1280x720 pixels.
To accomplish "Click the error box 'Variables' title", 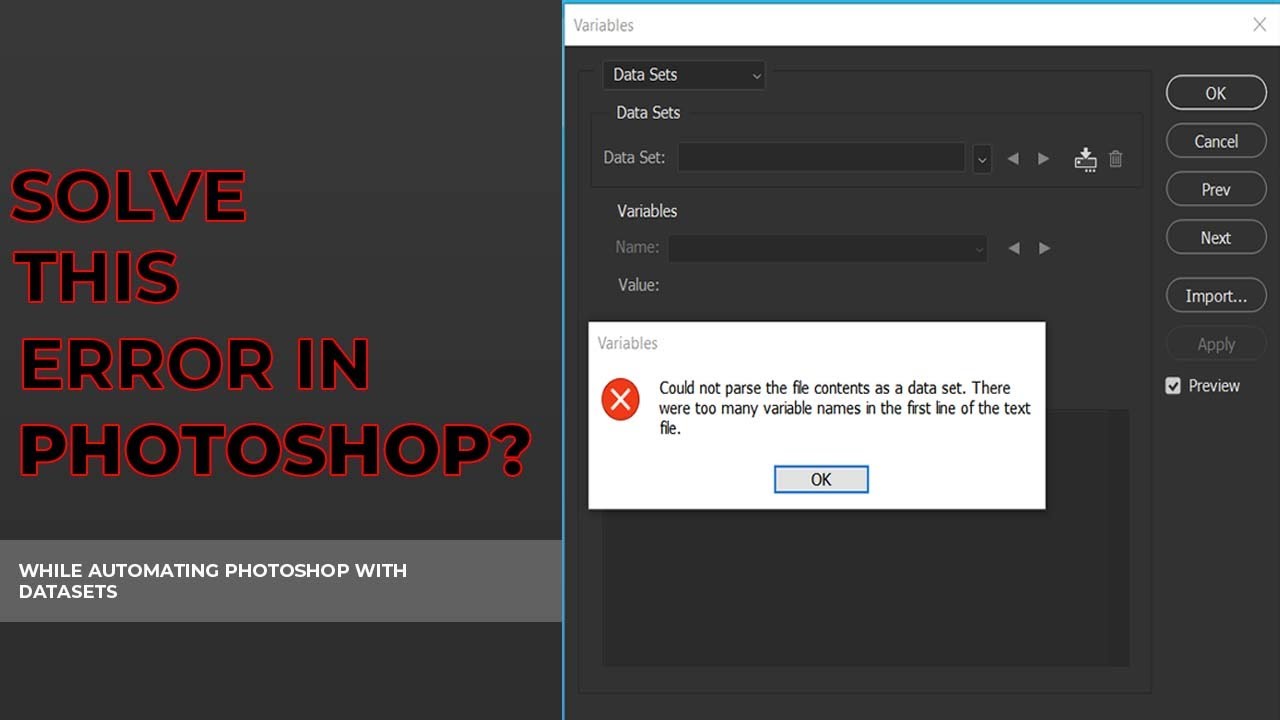I will click(628, 343).
